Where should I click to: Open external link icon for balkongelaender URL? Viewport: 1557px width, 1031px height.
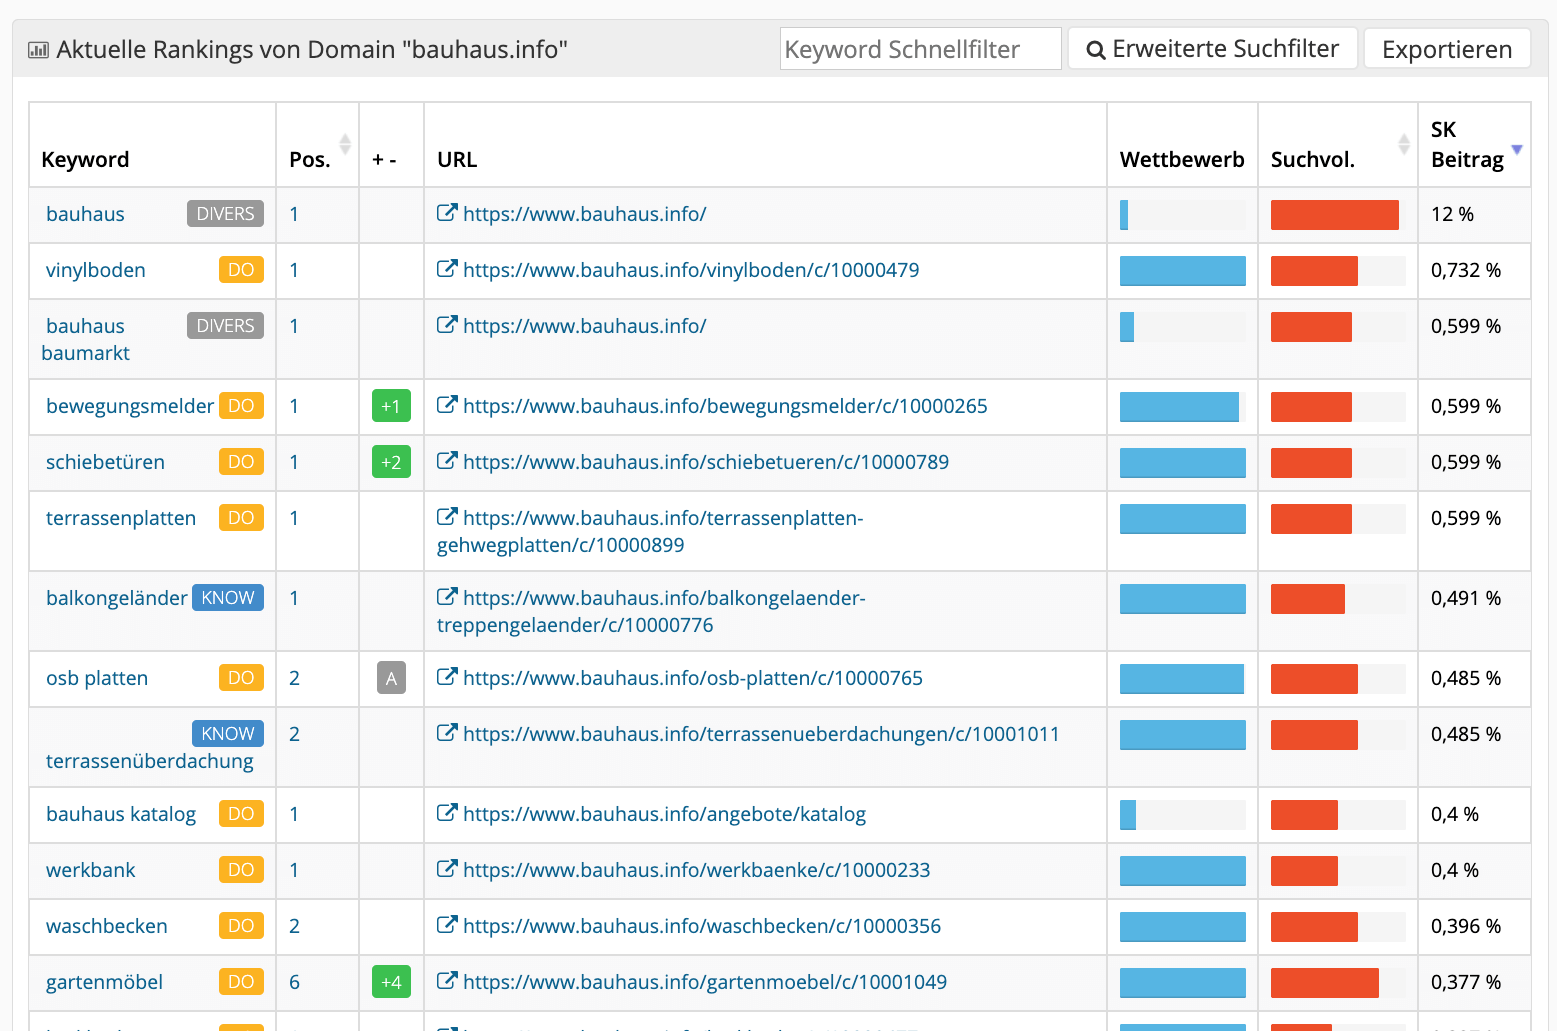(x=447, y=597)
